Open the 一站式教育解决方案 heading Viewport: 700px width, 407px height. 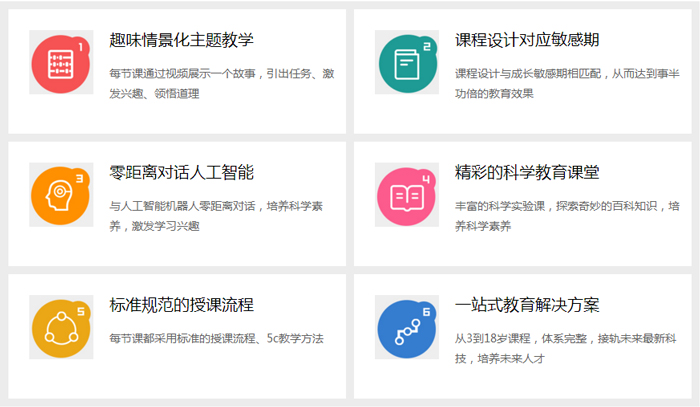pos(527,305)
